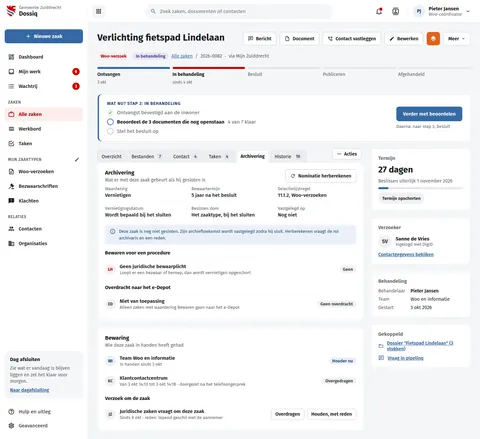Open Organisaties in the sidebar

click(44, 244)
